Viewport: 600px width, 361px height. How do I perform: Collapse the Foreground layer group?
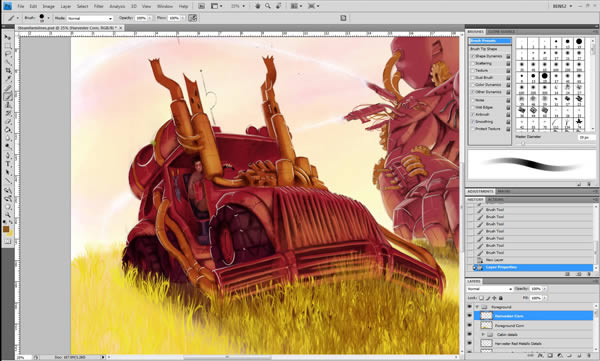[477, 307]
